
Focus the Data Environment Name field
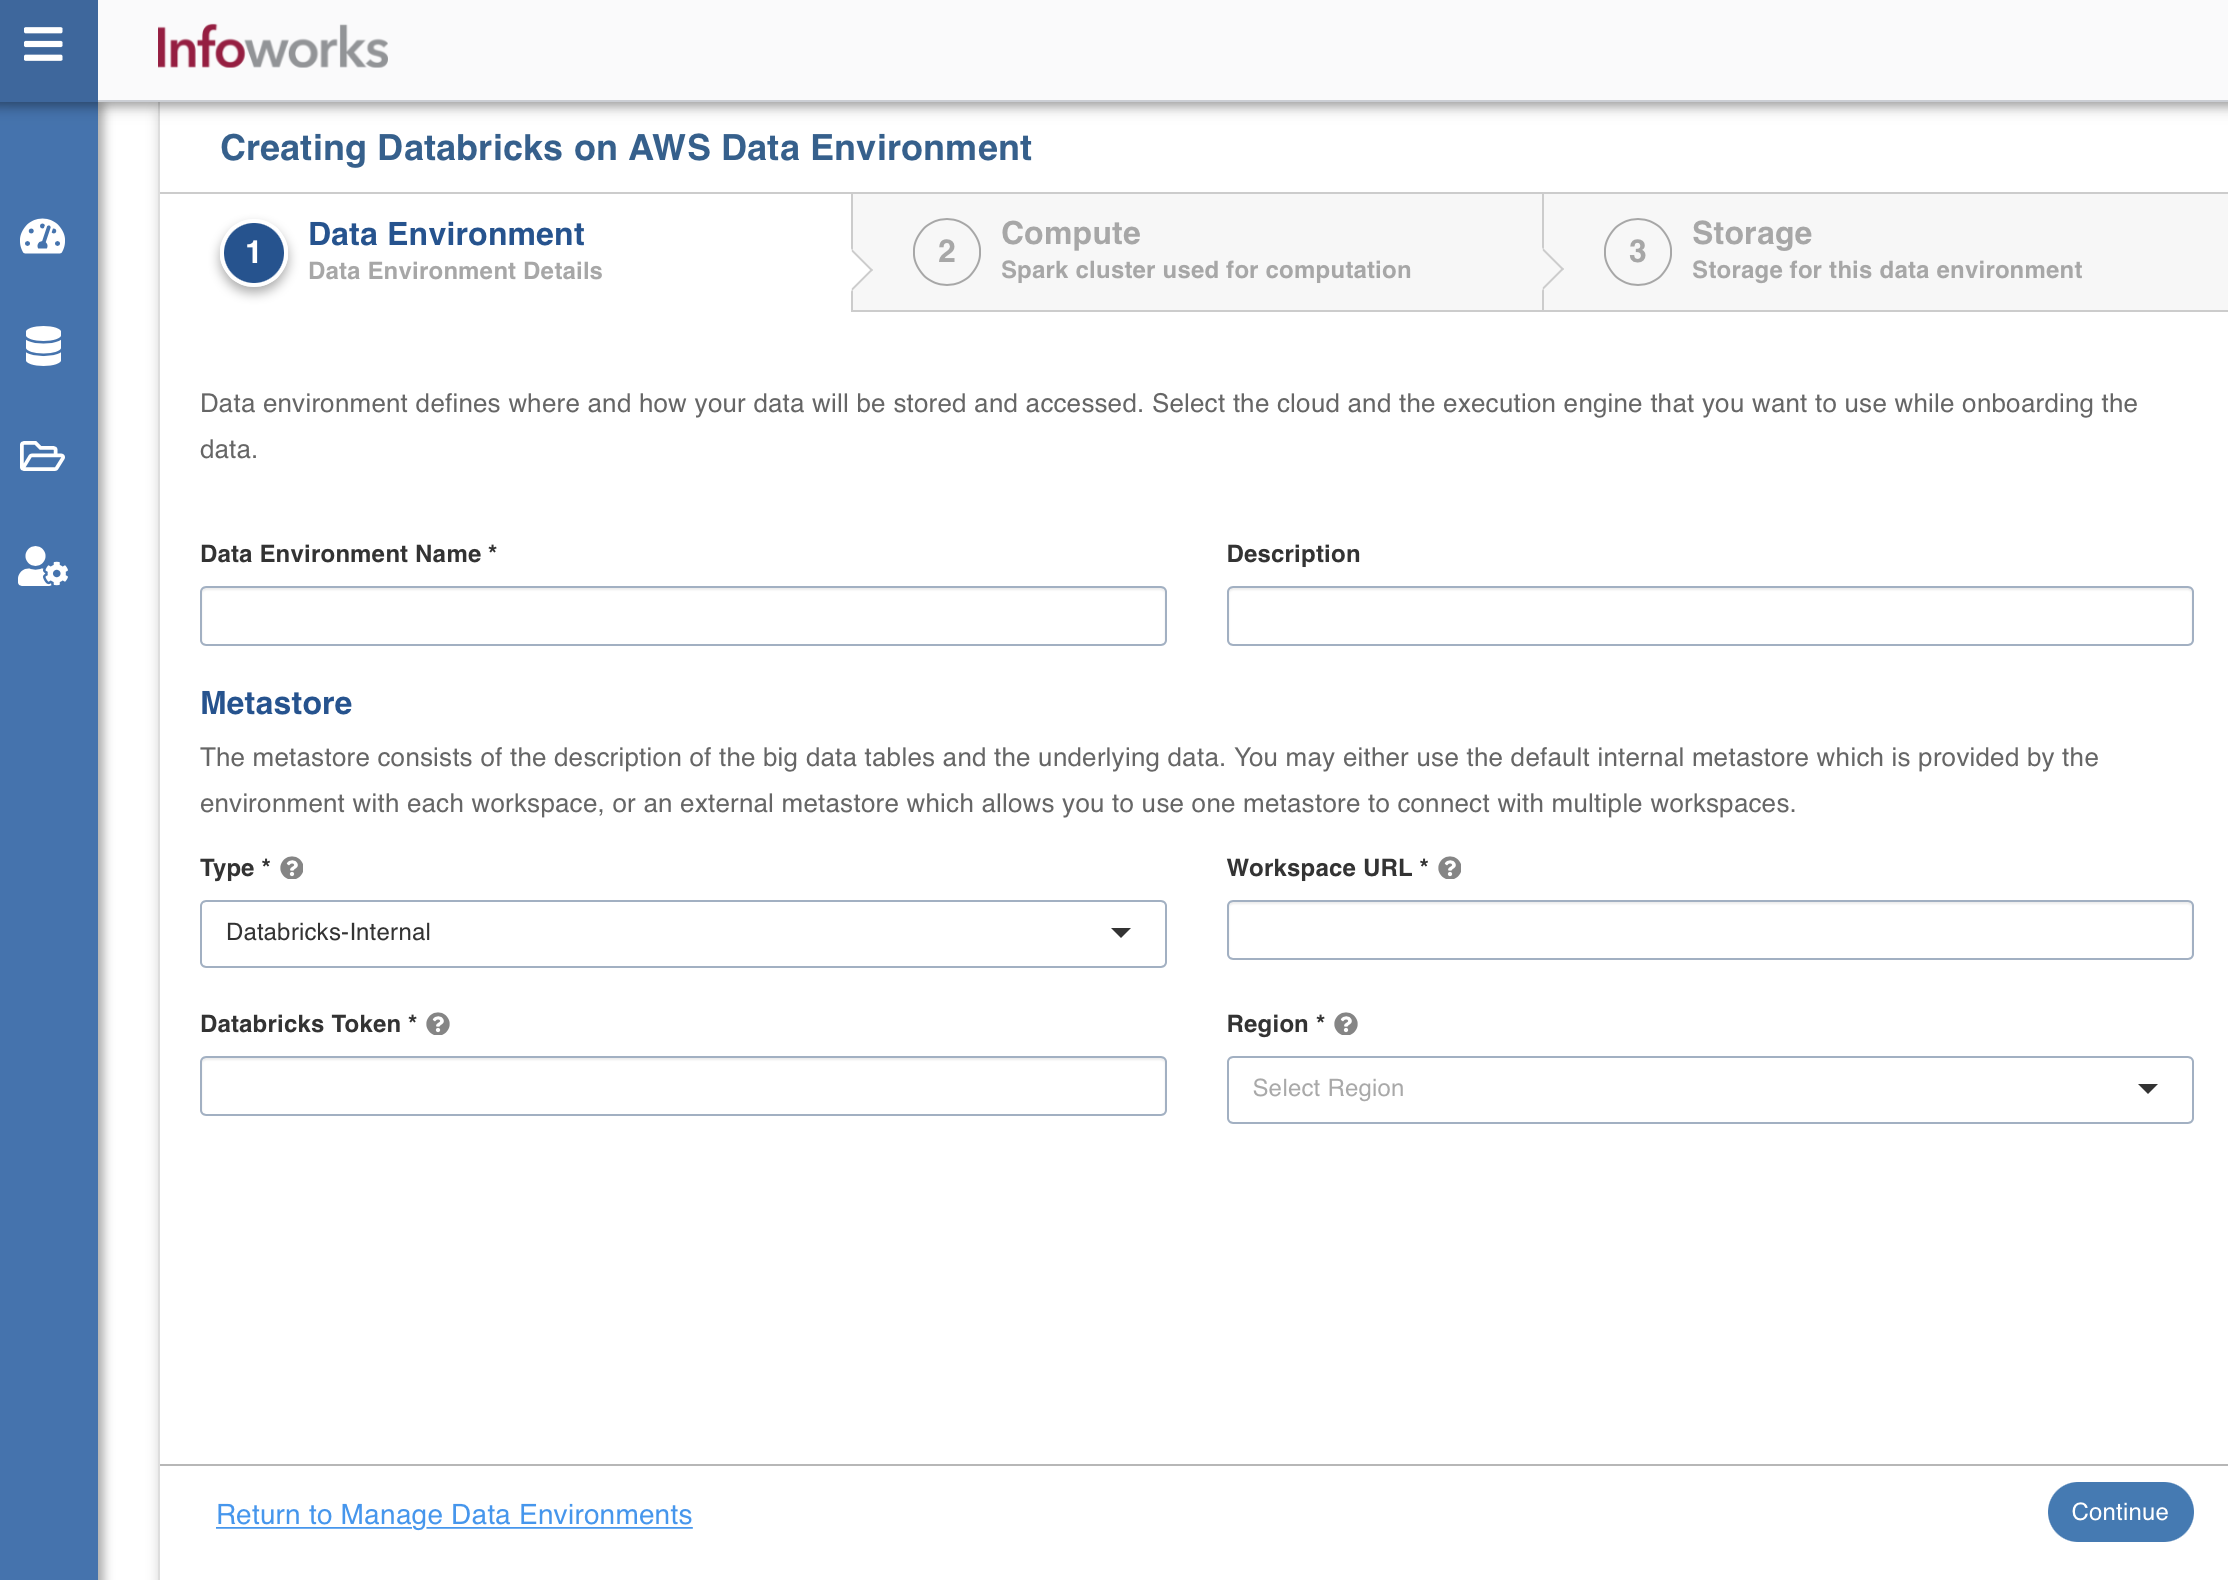[683, 616]
